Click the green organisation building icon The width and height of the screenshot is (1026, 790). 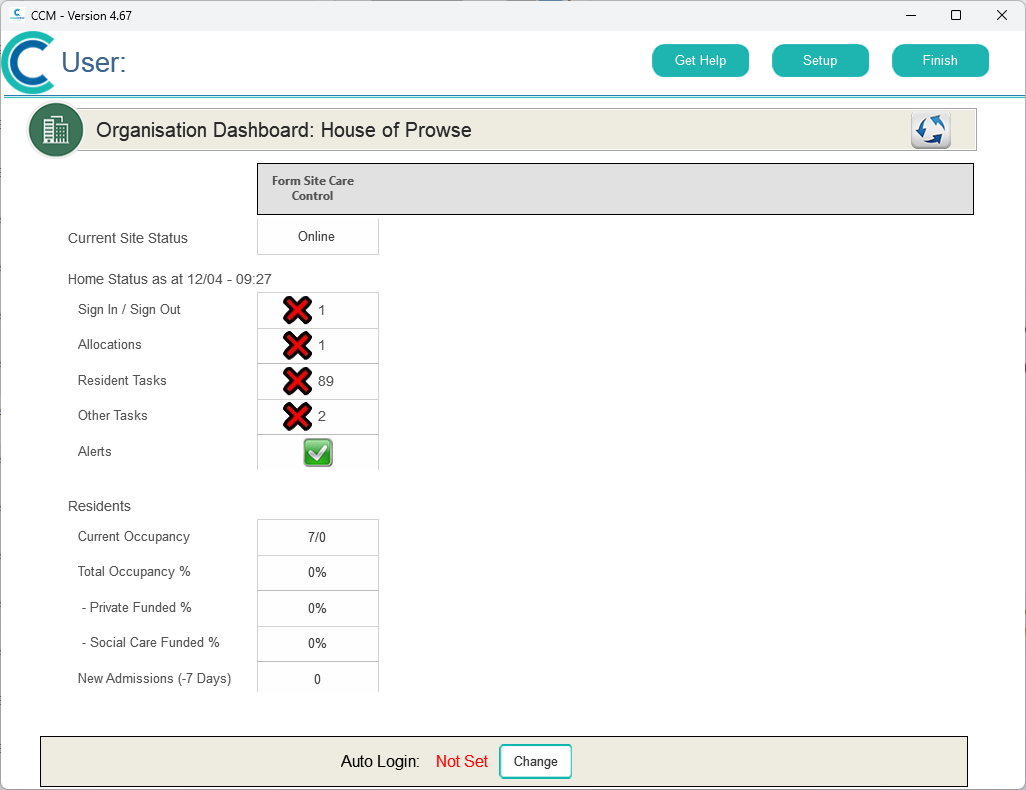pyautogui.click(x=56, y=130)
